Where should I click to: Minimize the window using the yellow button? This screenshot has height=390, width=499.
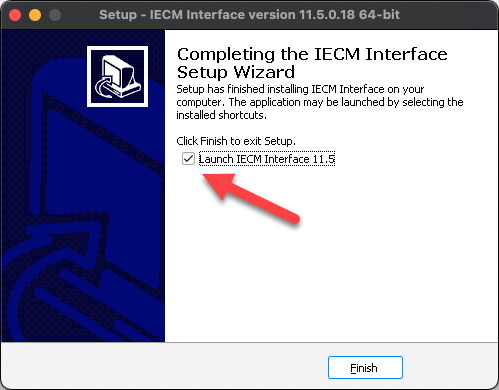coord(35,15)
